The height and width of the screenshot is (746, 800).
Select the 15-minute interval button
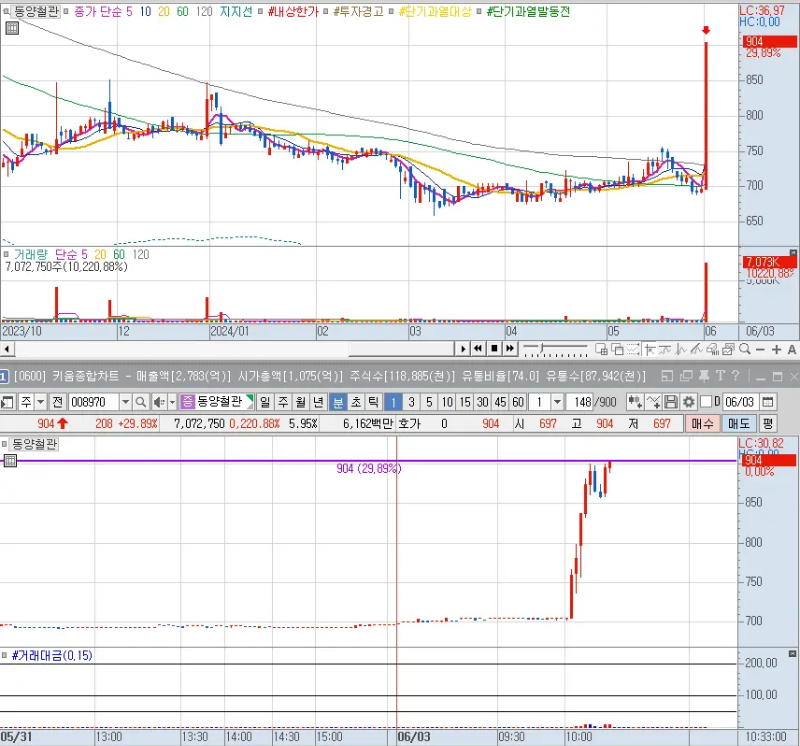464,402
